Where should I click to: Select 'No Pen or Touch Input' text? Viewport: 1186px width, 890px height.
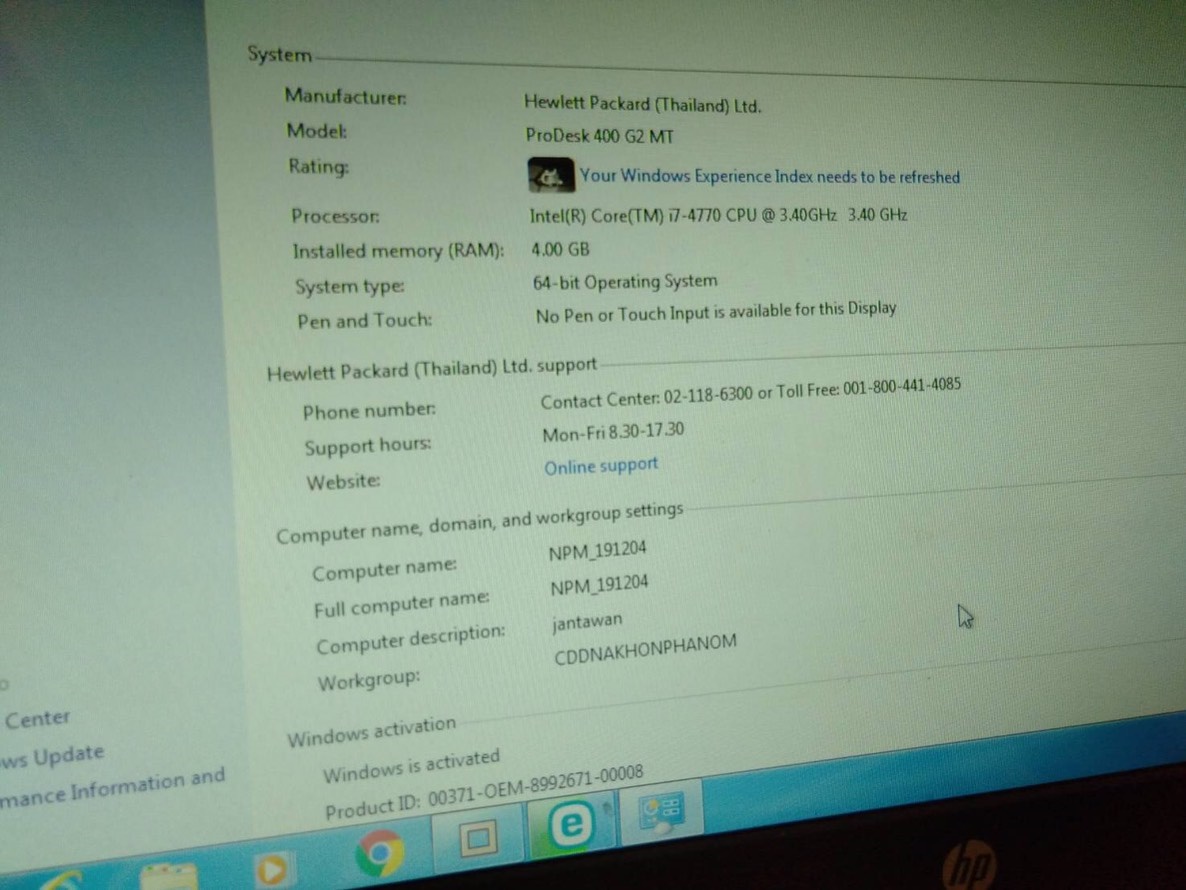point(622,314)
